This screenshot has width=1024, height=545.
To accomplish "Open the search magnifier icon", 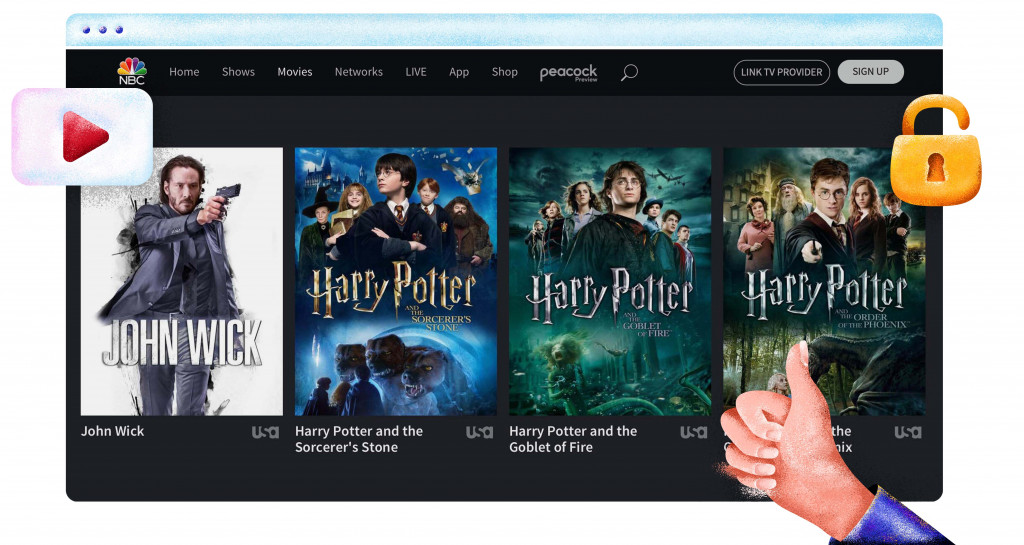I will pos(629,72).
